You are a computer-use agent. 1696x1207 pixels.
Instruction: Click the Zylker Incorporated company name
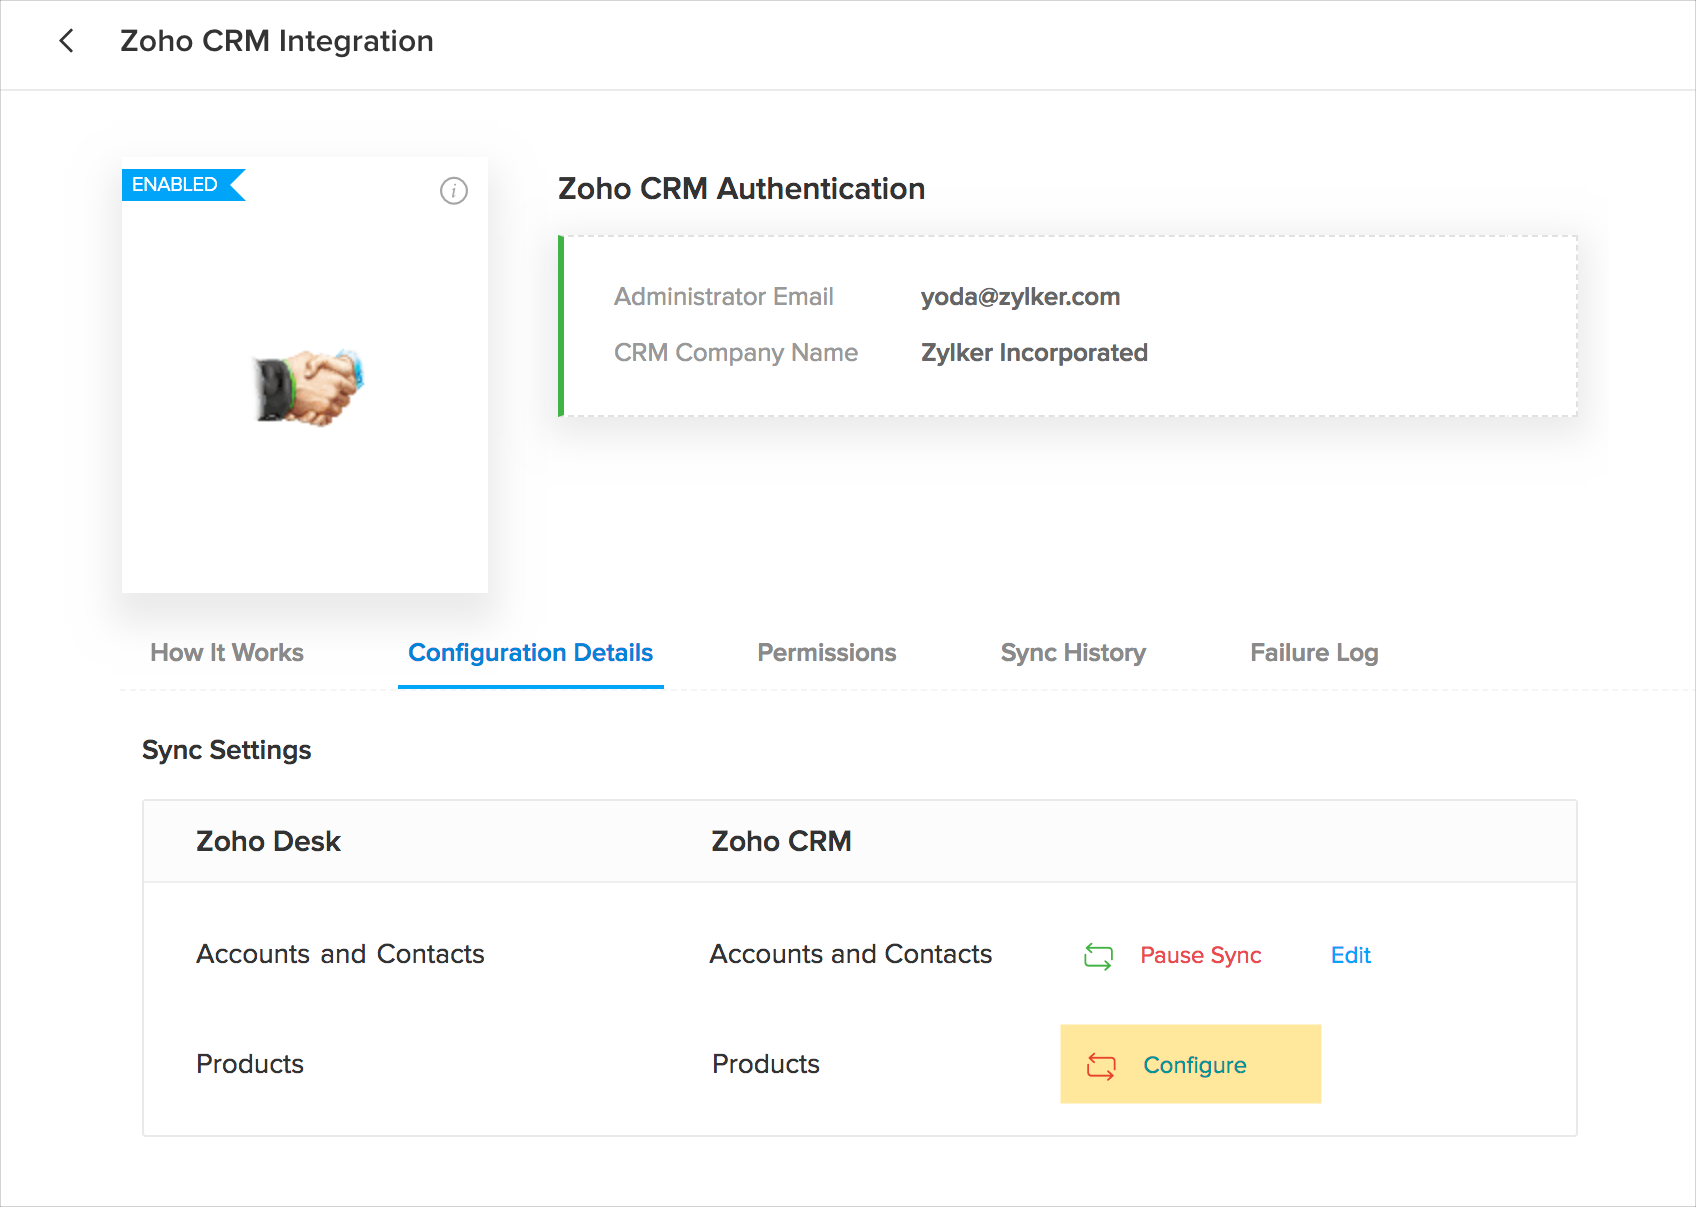click(1034, 353)
